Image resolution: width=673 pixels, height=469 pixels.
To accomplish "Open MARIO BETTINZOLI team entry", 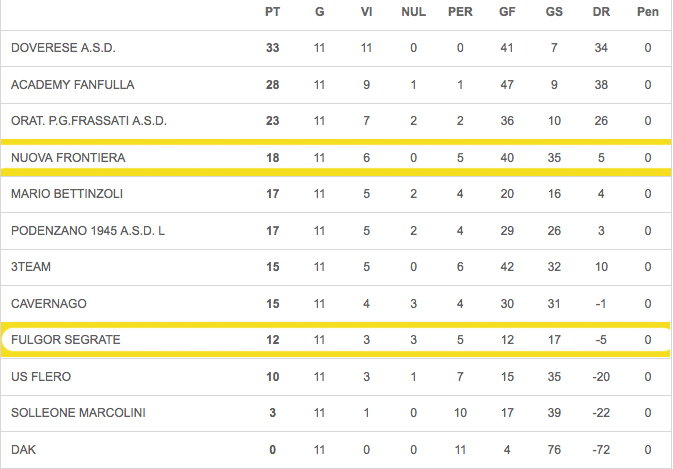I will 66,194.
